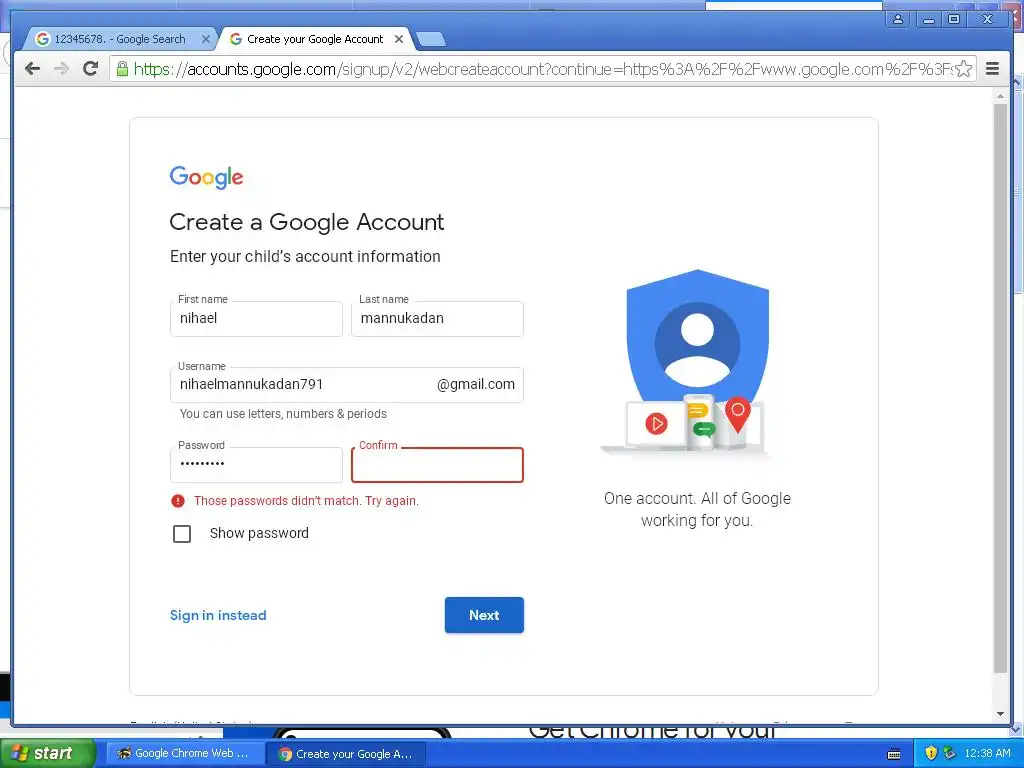Click the Chrome user profile icon
Viewport: 1024px width, 768px height.
click(x=899, y=19)
